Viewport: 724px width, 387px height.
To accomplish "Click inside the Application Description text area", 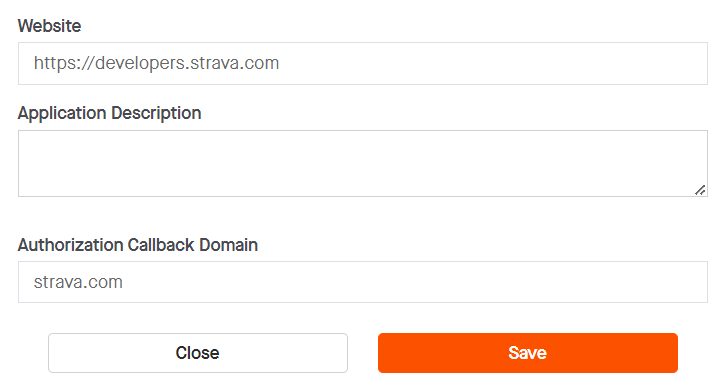I will (363, 163).
